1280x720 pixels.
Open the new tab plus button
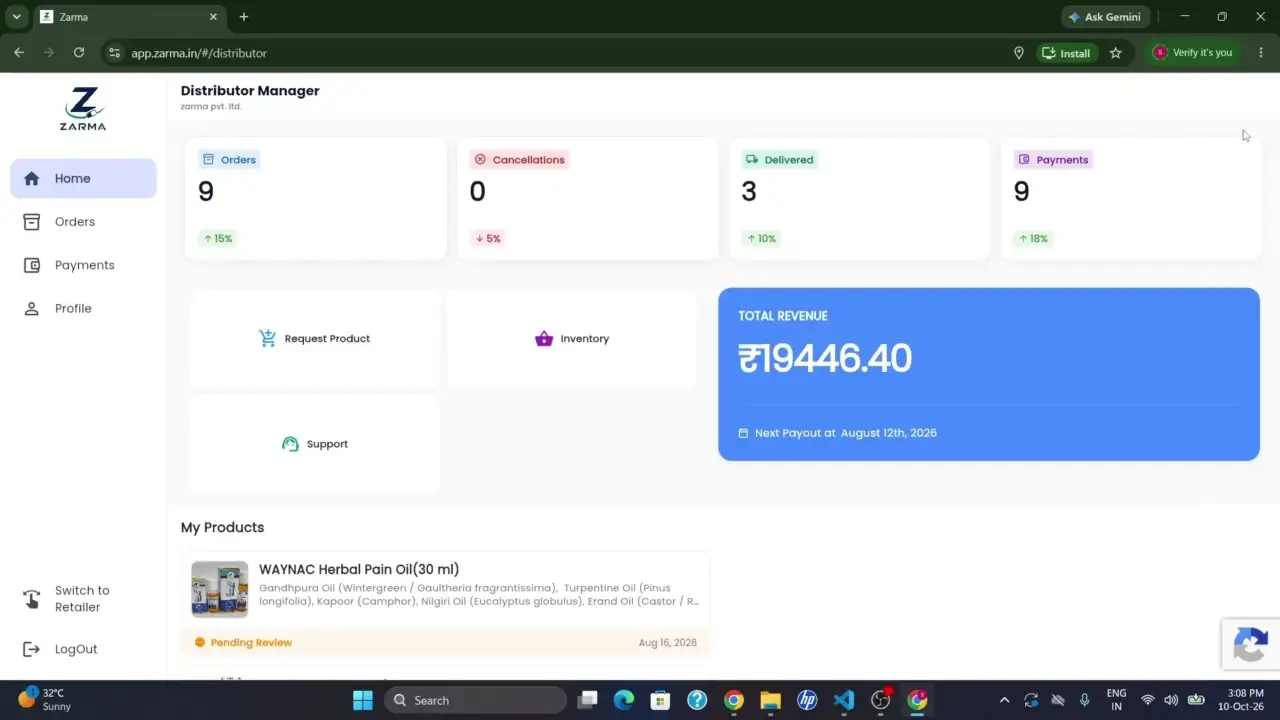(x=244, y=17)
